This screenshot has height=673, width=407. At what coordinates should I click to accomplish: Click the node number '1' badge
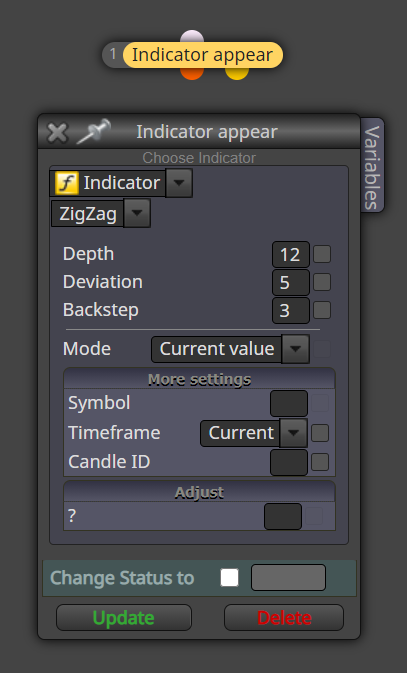click(113, 54)
